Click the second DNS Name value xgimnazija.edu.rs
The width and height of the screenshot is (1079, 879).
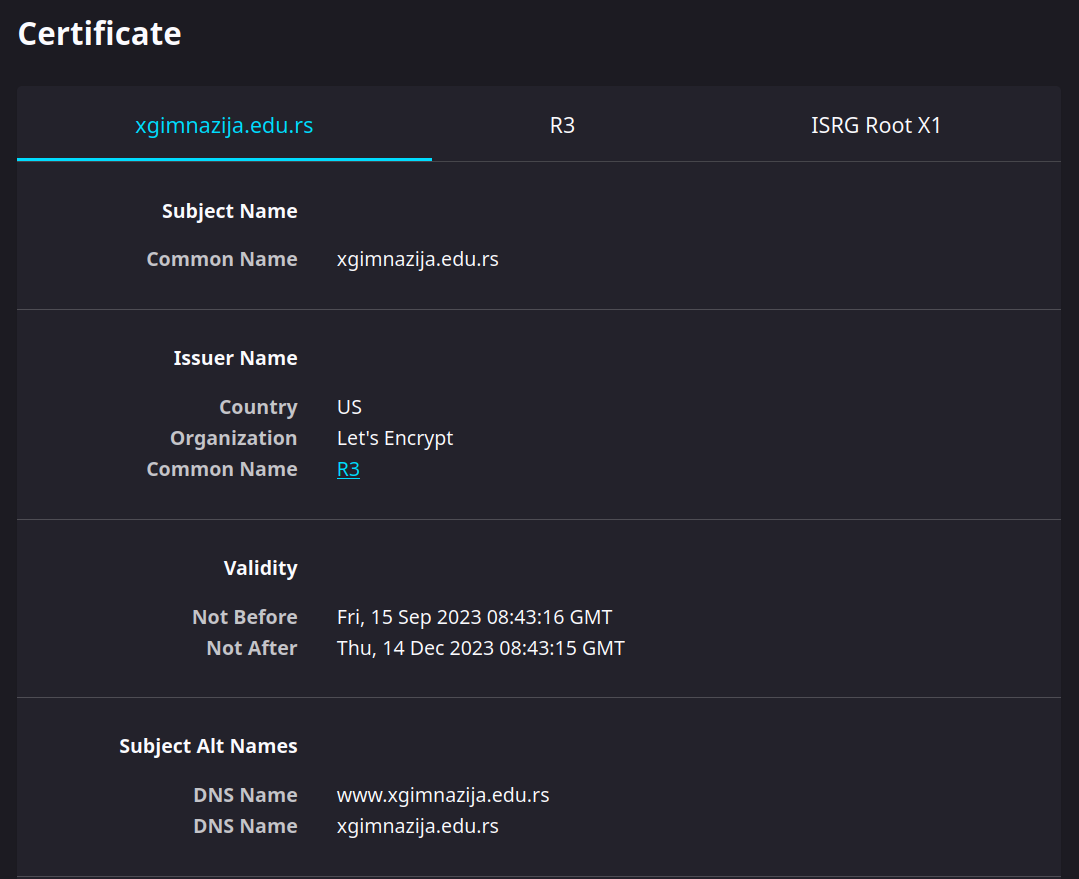click(x=418, y=827)
